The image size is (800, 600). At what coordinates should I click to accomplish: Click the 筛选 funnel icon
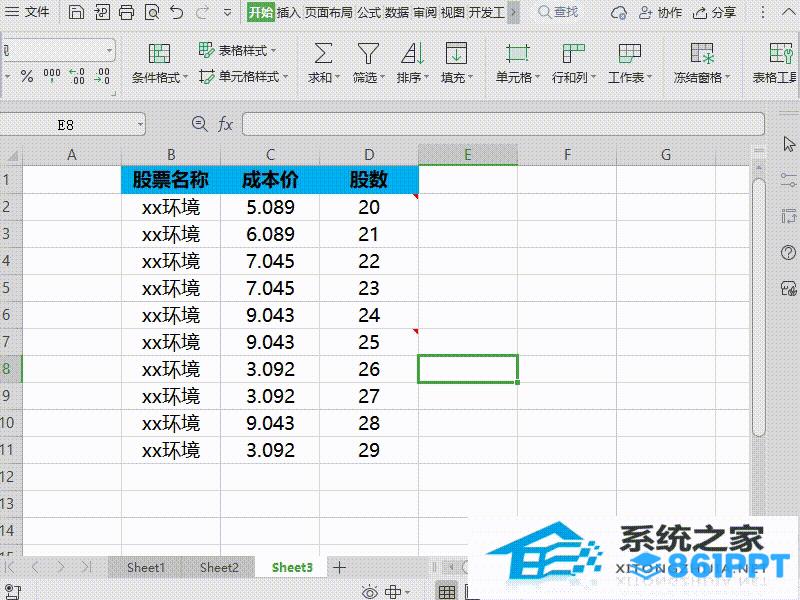pos(368,53)
